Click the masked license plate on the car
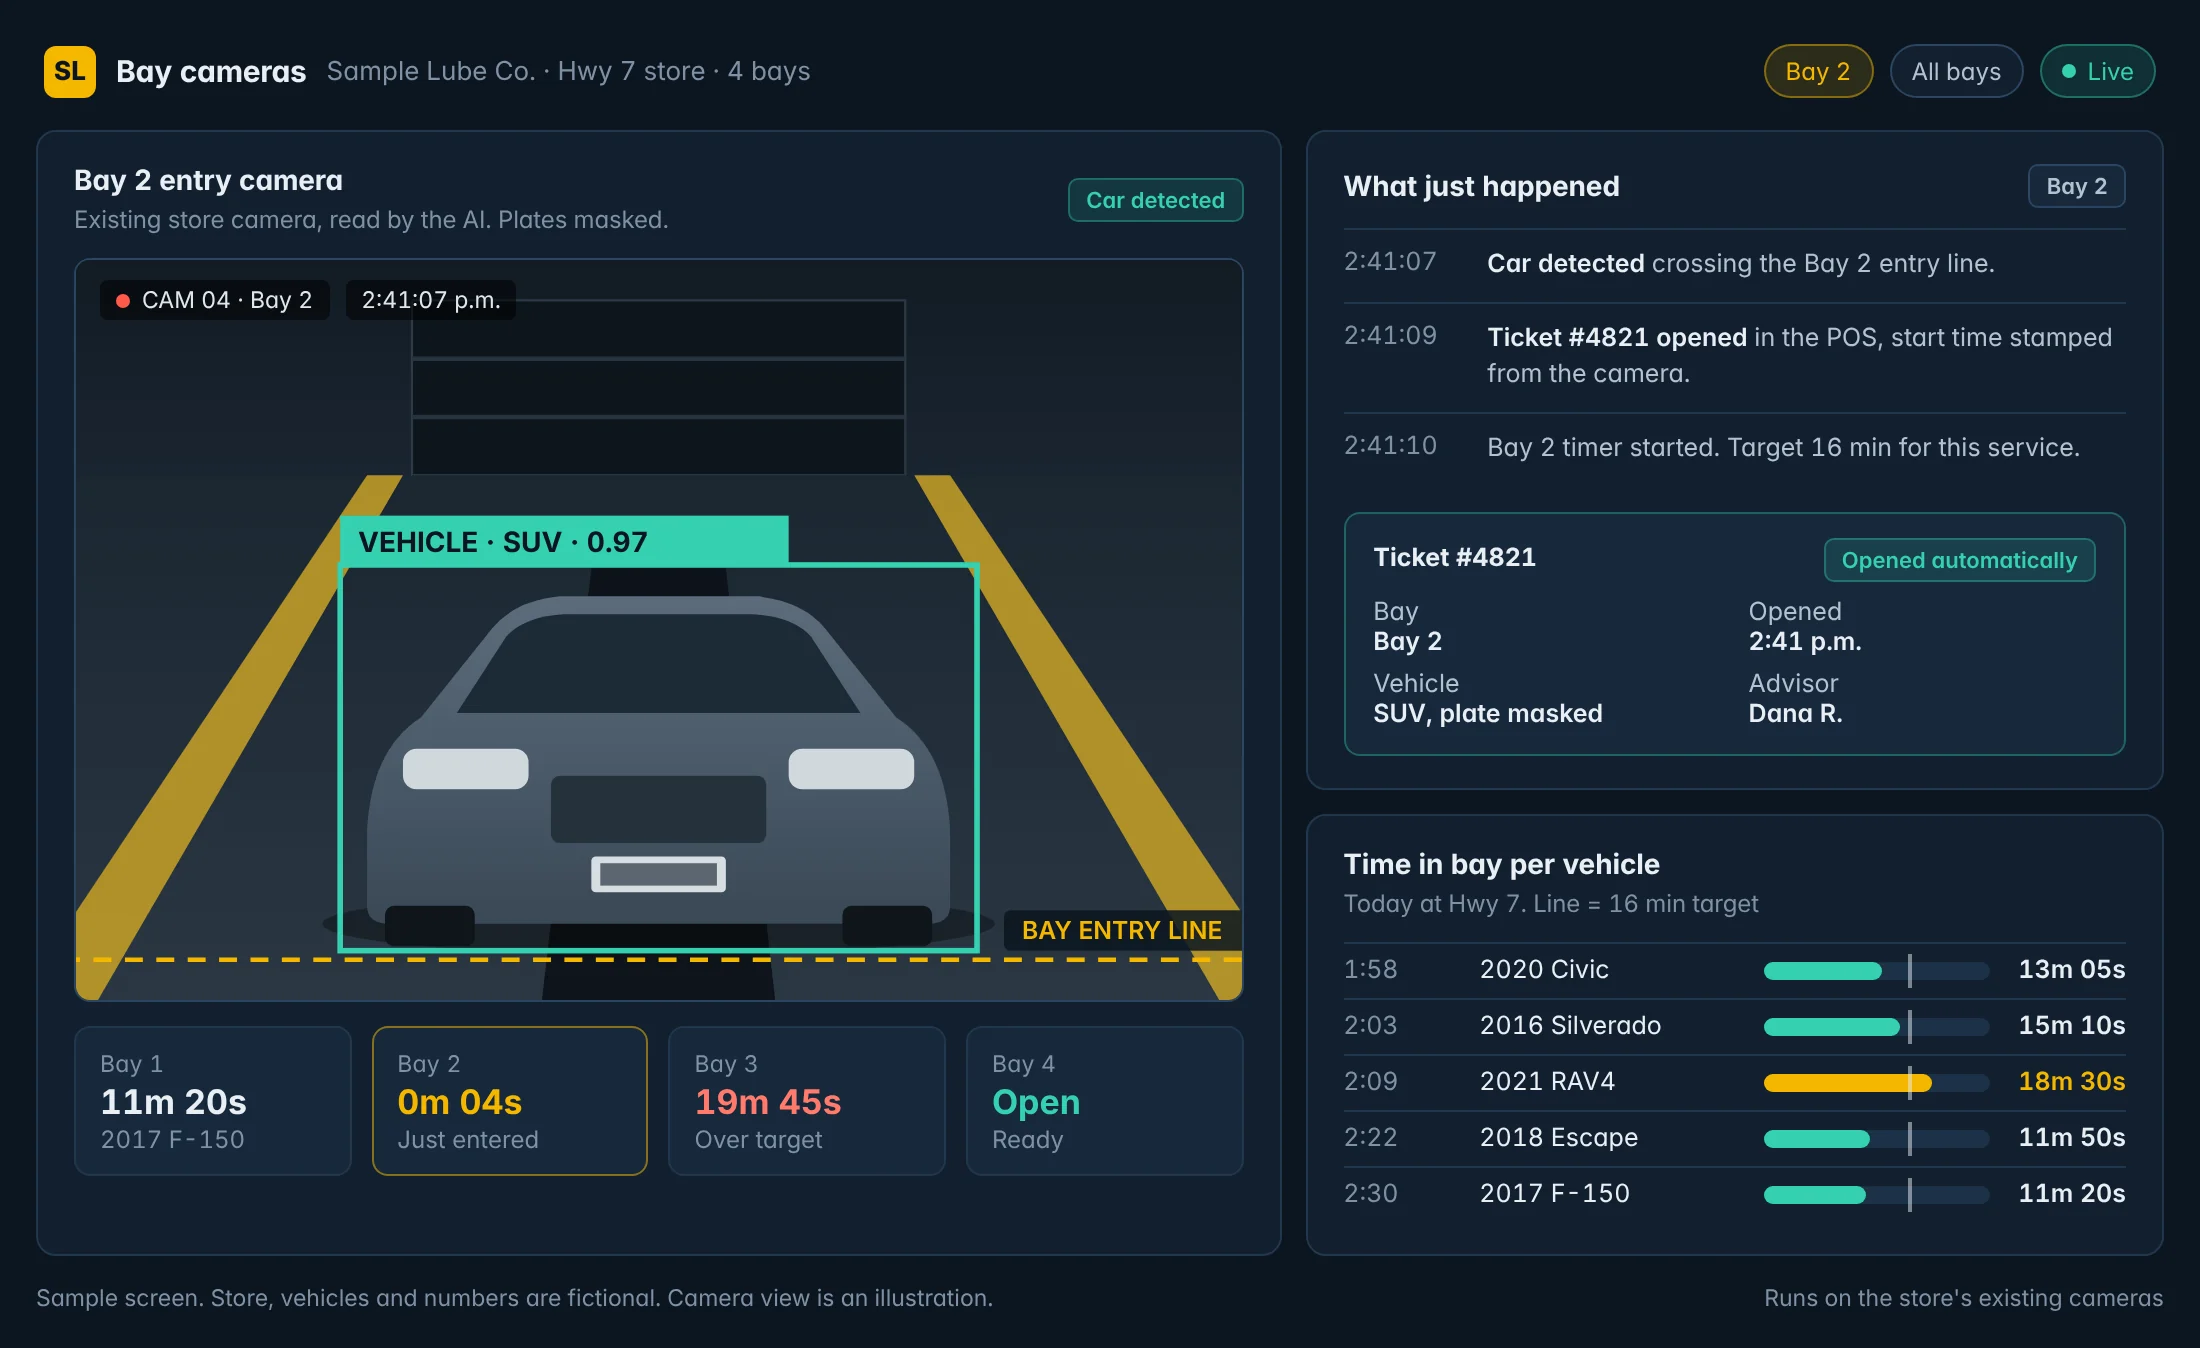The width and height of the screenshot is (2200, 1348). point(658,874)
